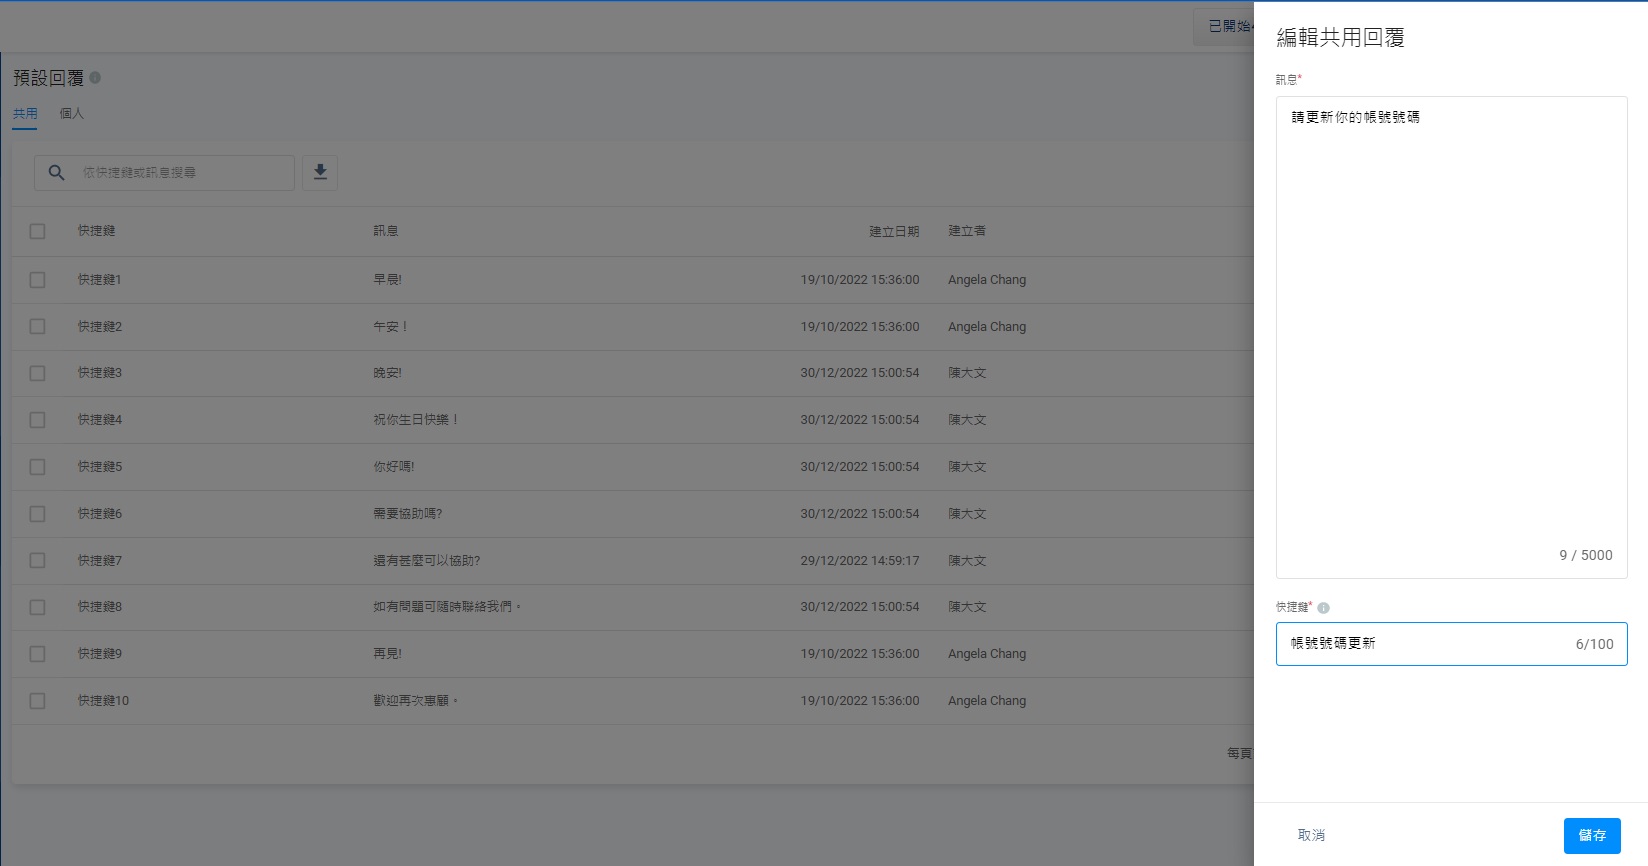Click the date 29/12/2022 14:59:17

(x=860, y=561)
